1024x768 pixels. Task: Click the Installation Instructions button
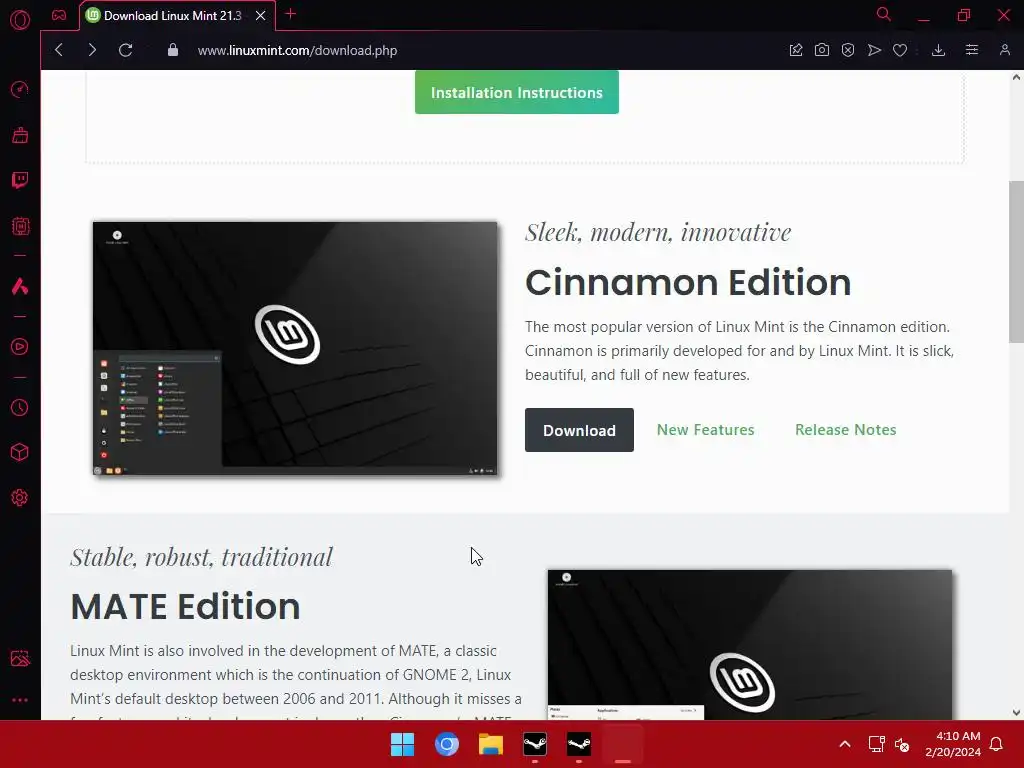click(517, 92)
